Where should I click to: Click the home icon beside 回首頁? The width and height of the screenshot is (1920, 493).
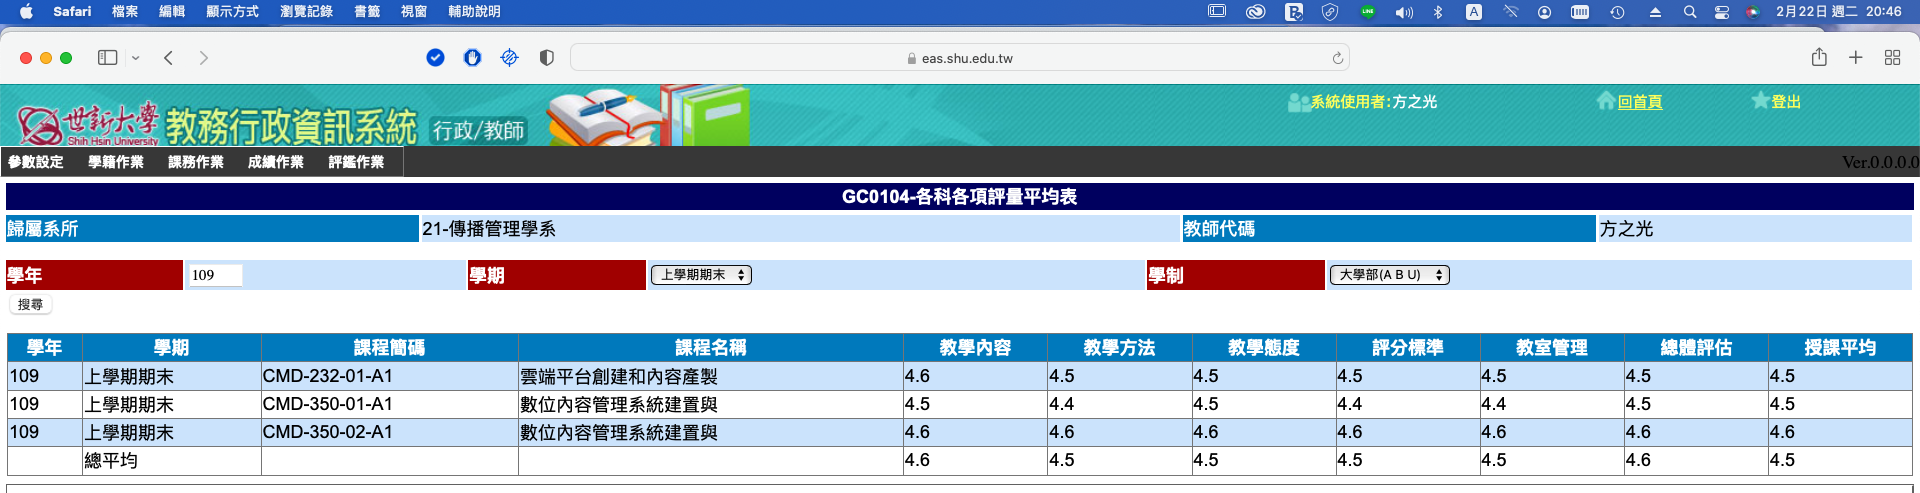(x=1606, y=101)
